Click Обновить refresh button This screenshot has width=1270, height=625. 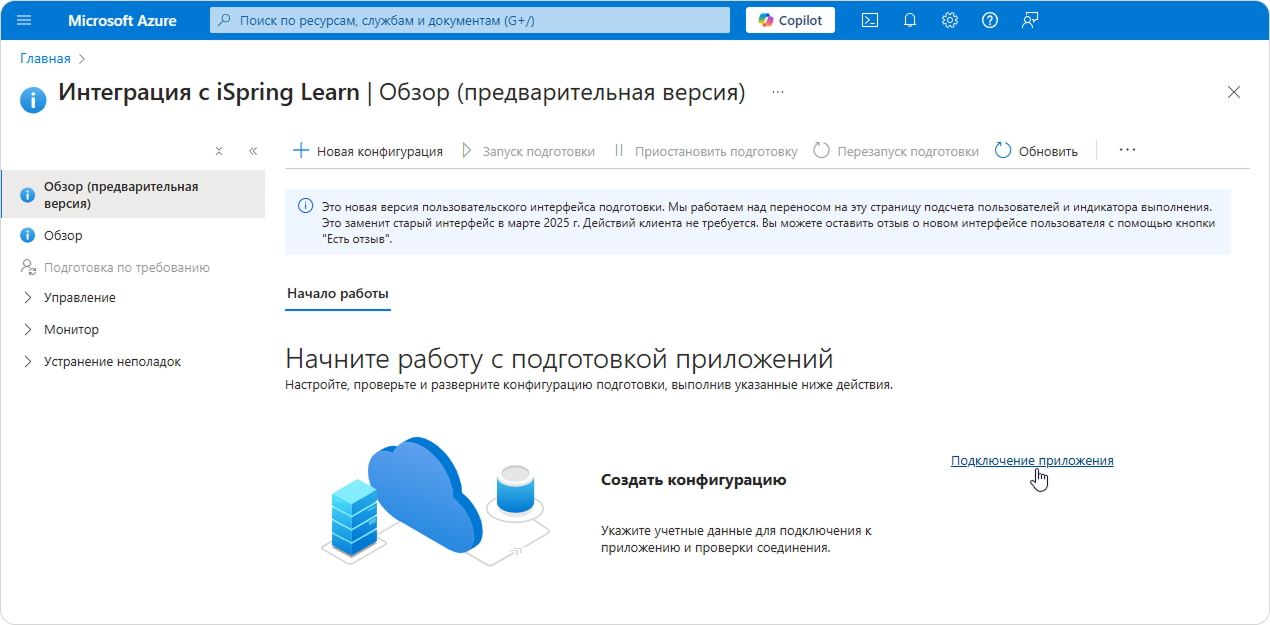[1036, 151]
